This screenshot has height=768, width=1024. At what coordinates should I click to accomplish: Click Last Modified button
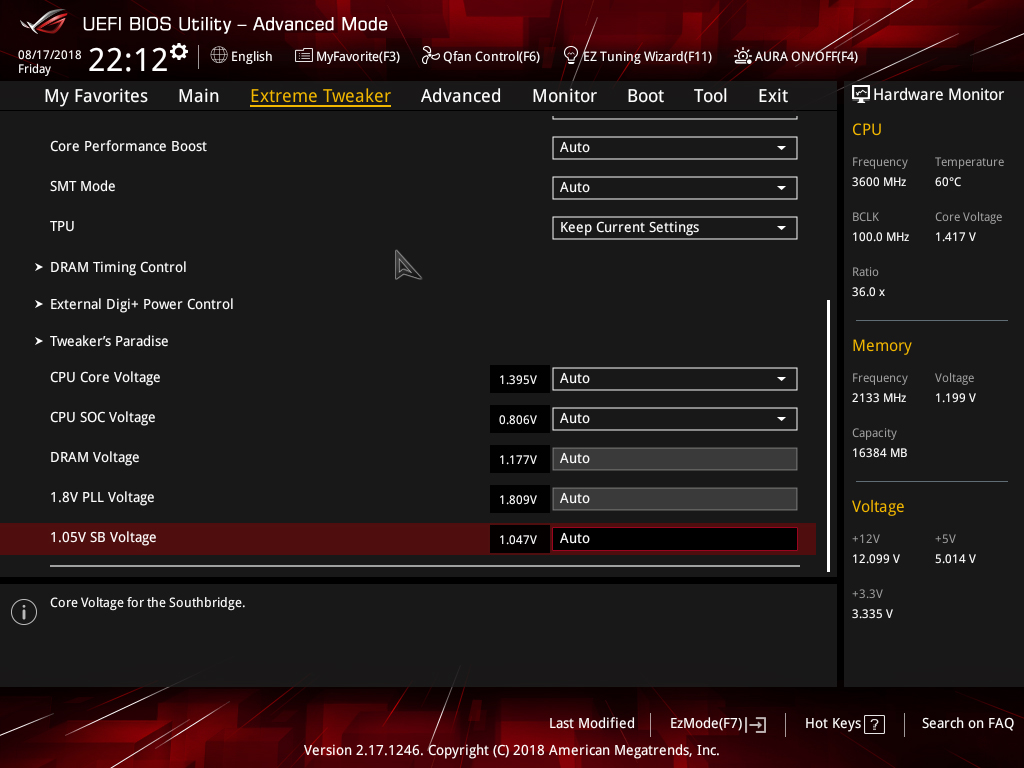pos(592,724)
